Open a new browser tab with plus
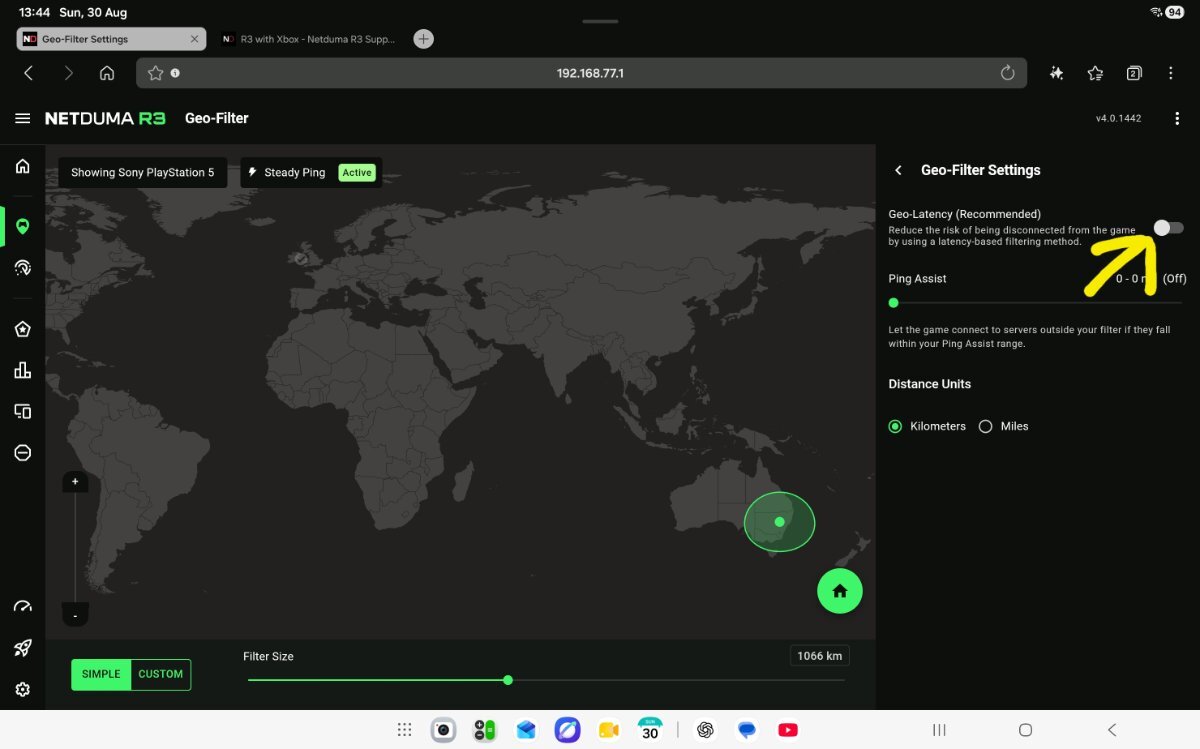 coord(424,39)
